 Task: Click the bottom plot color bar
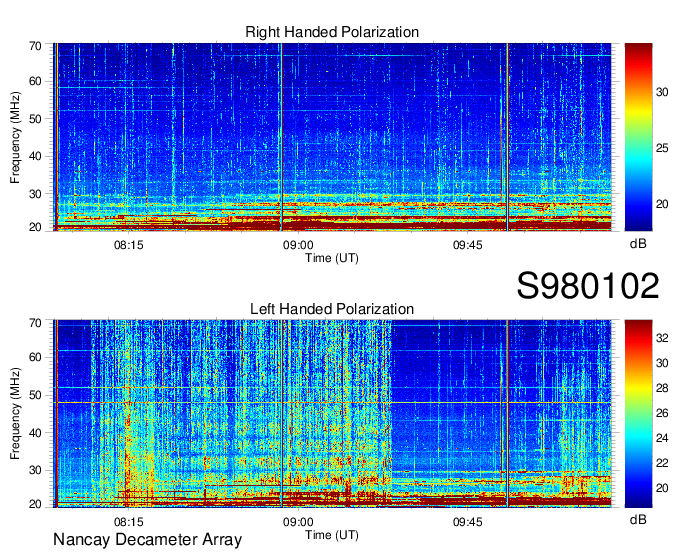point(638,414)
